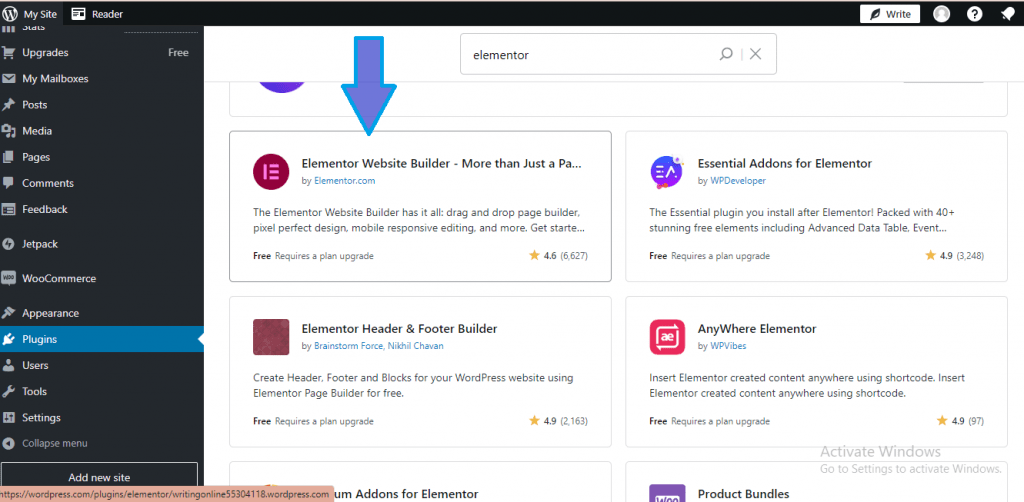The width and height of the screenshot is (1024, 502).
Task: Click the Pages icon in sidebar
Action: [x=8, y=157]
